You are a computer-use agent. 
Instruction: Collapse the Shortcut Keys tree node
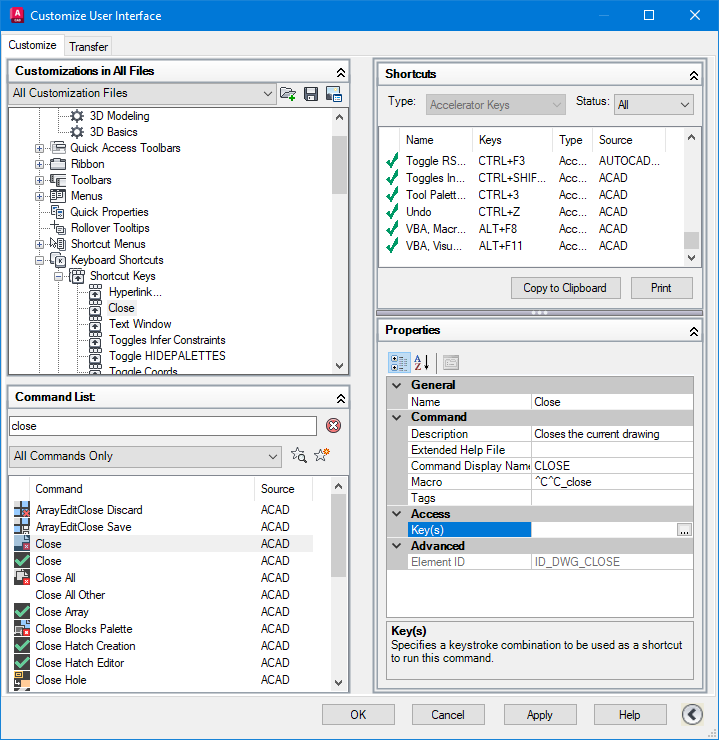coord(59,277)
